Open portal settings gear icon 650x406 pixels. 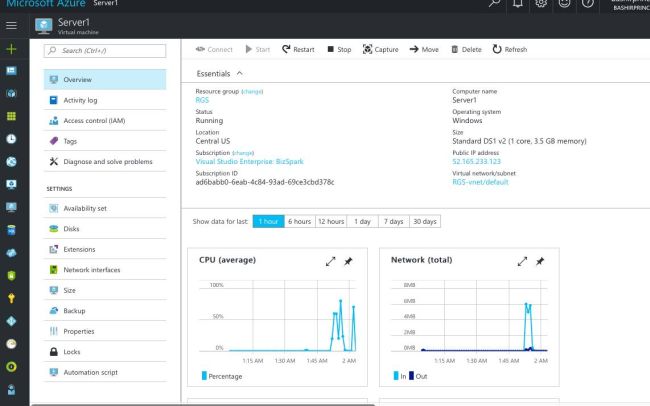(x=541, y=3)
